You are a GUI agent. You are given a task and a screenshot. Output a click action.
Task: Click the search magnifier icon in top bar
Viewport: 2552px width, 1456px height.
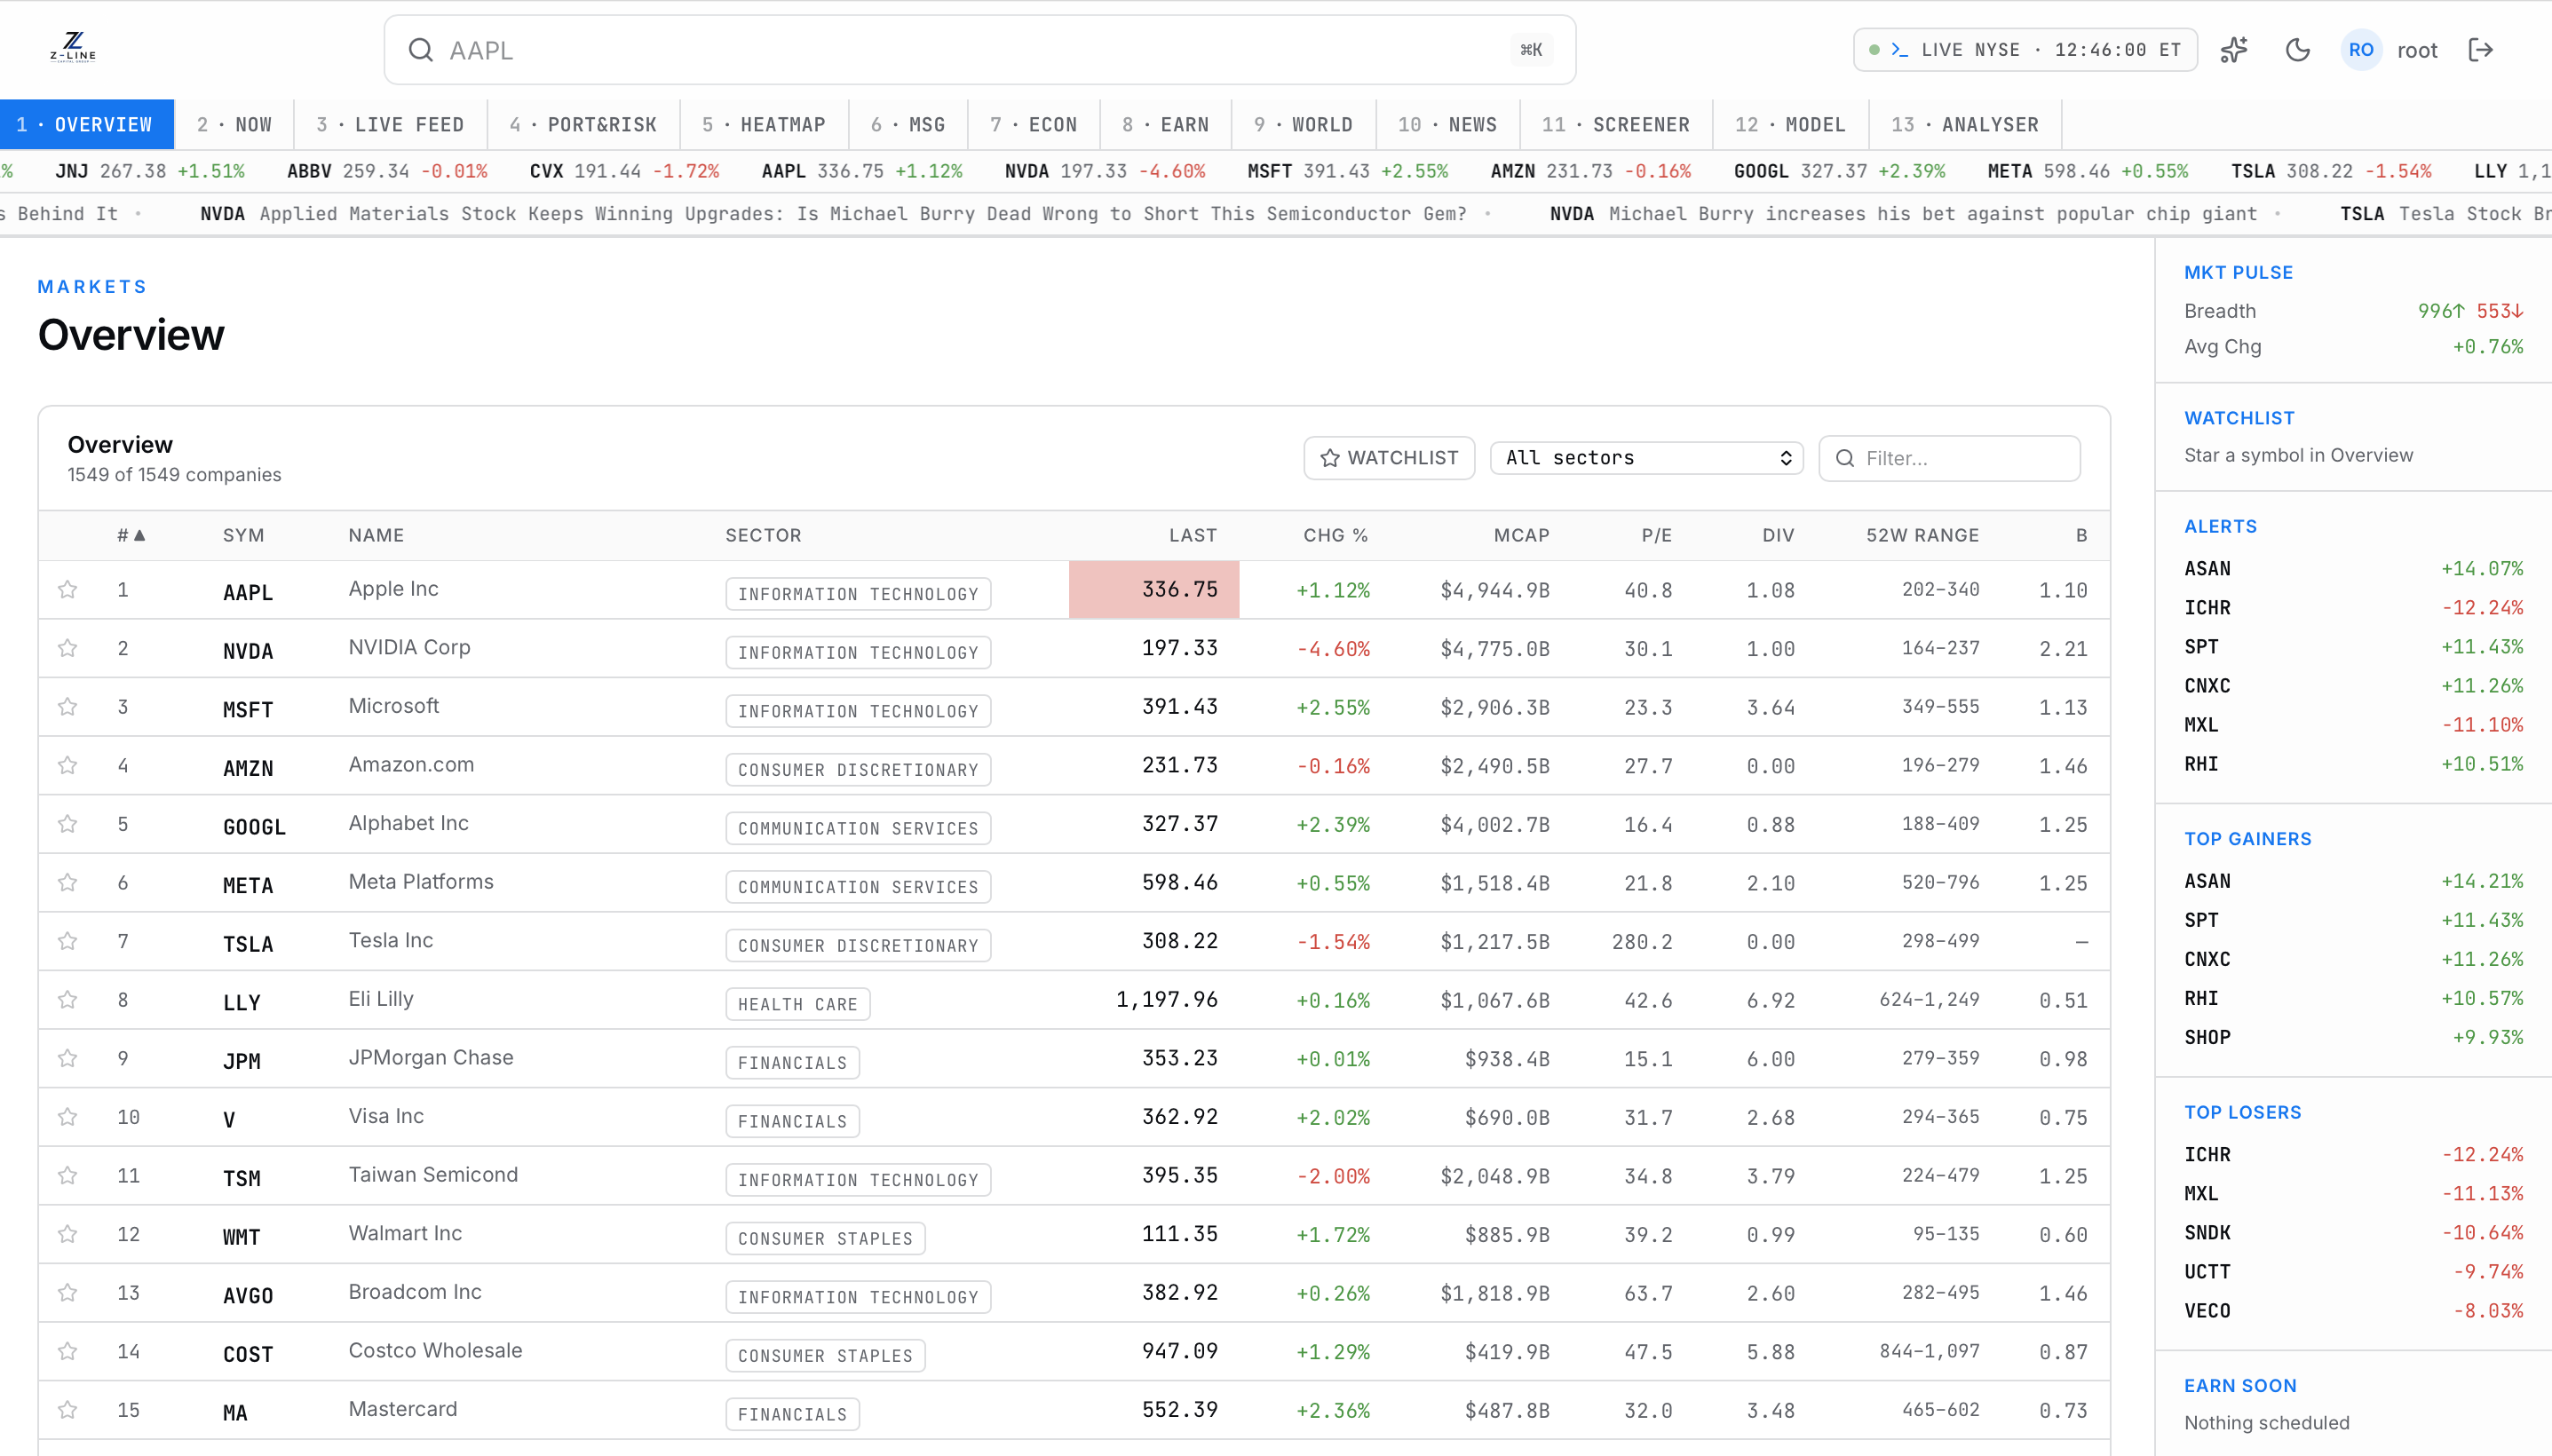[421, 50]
